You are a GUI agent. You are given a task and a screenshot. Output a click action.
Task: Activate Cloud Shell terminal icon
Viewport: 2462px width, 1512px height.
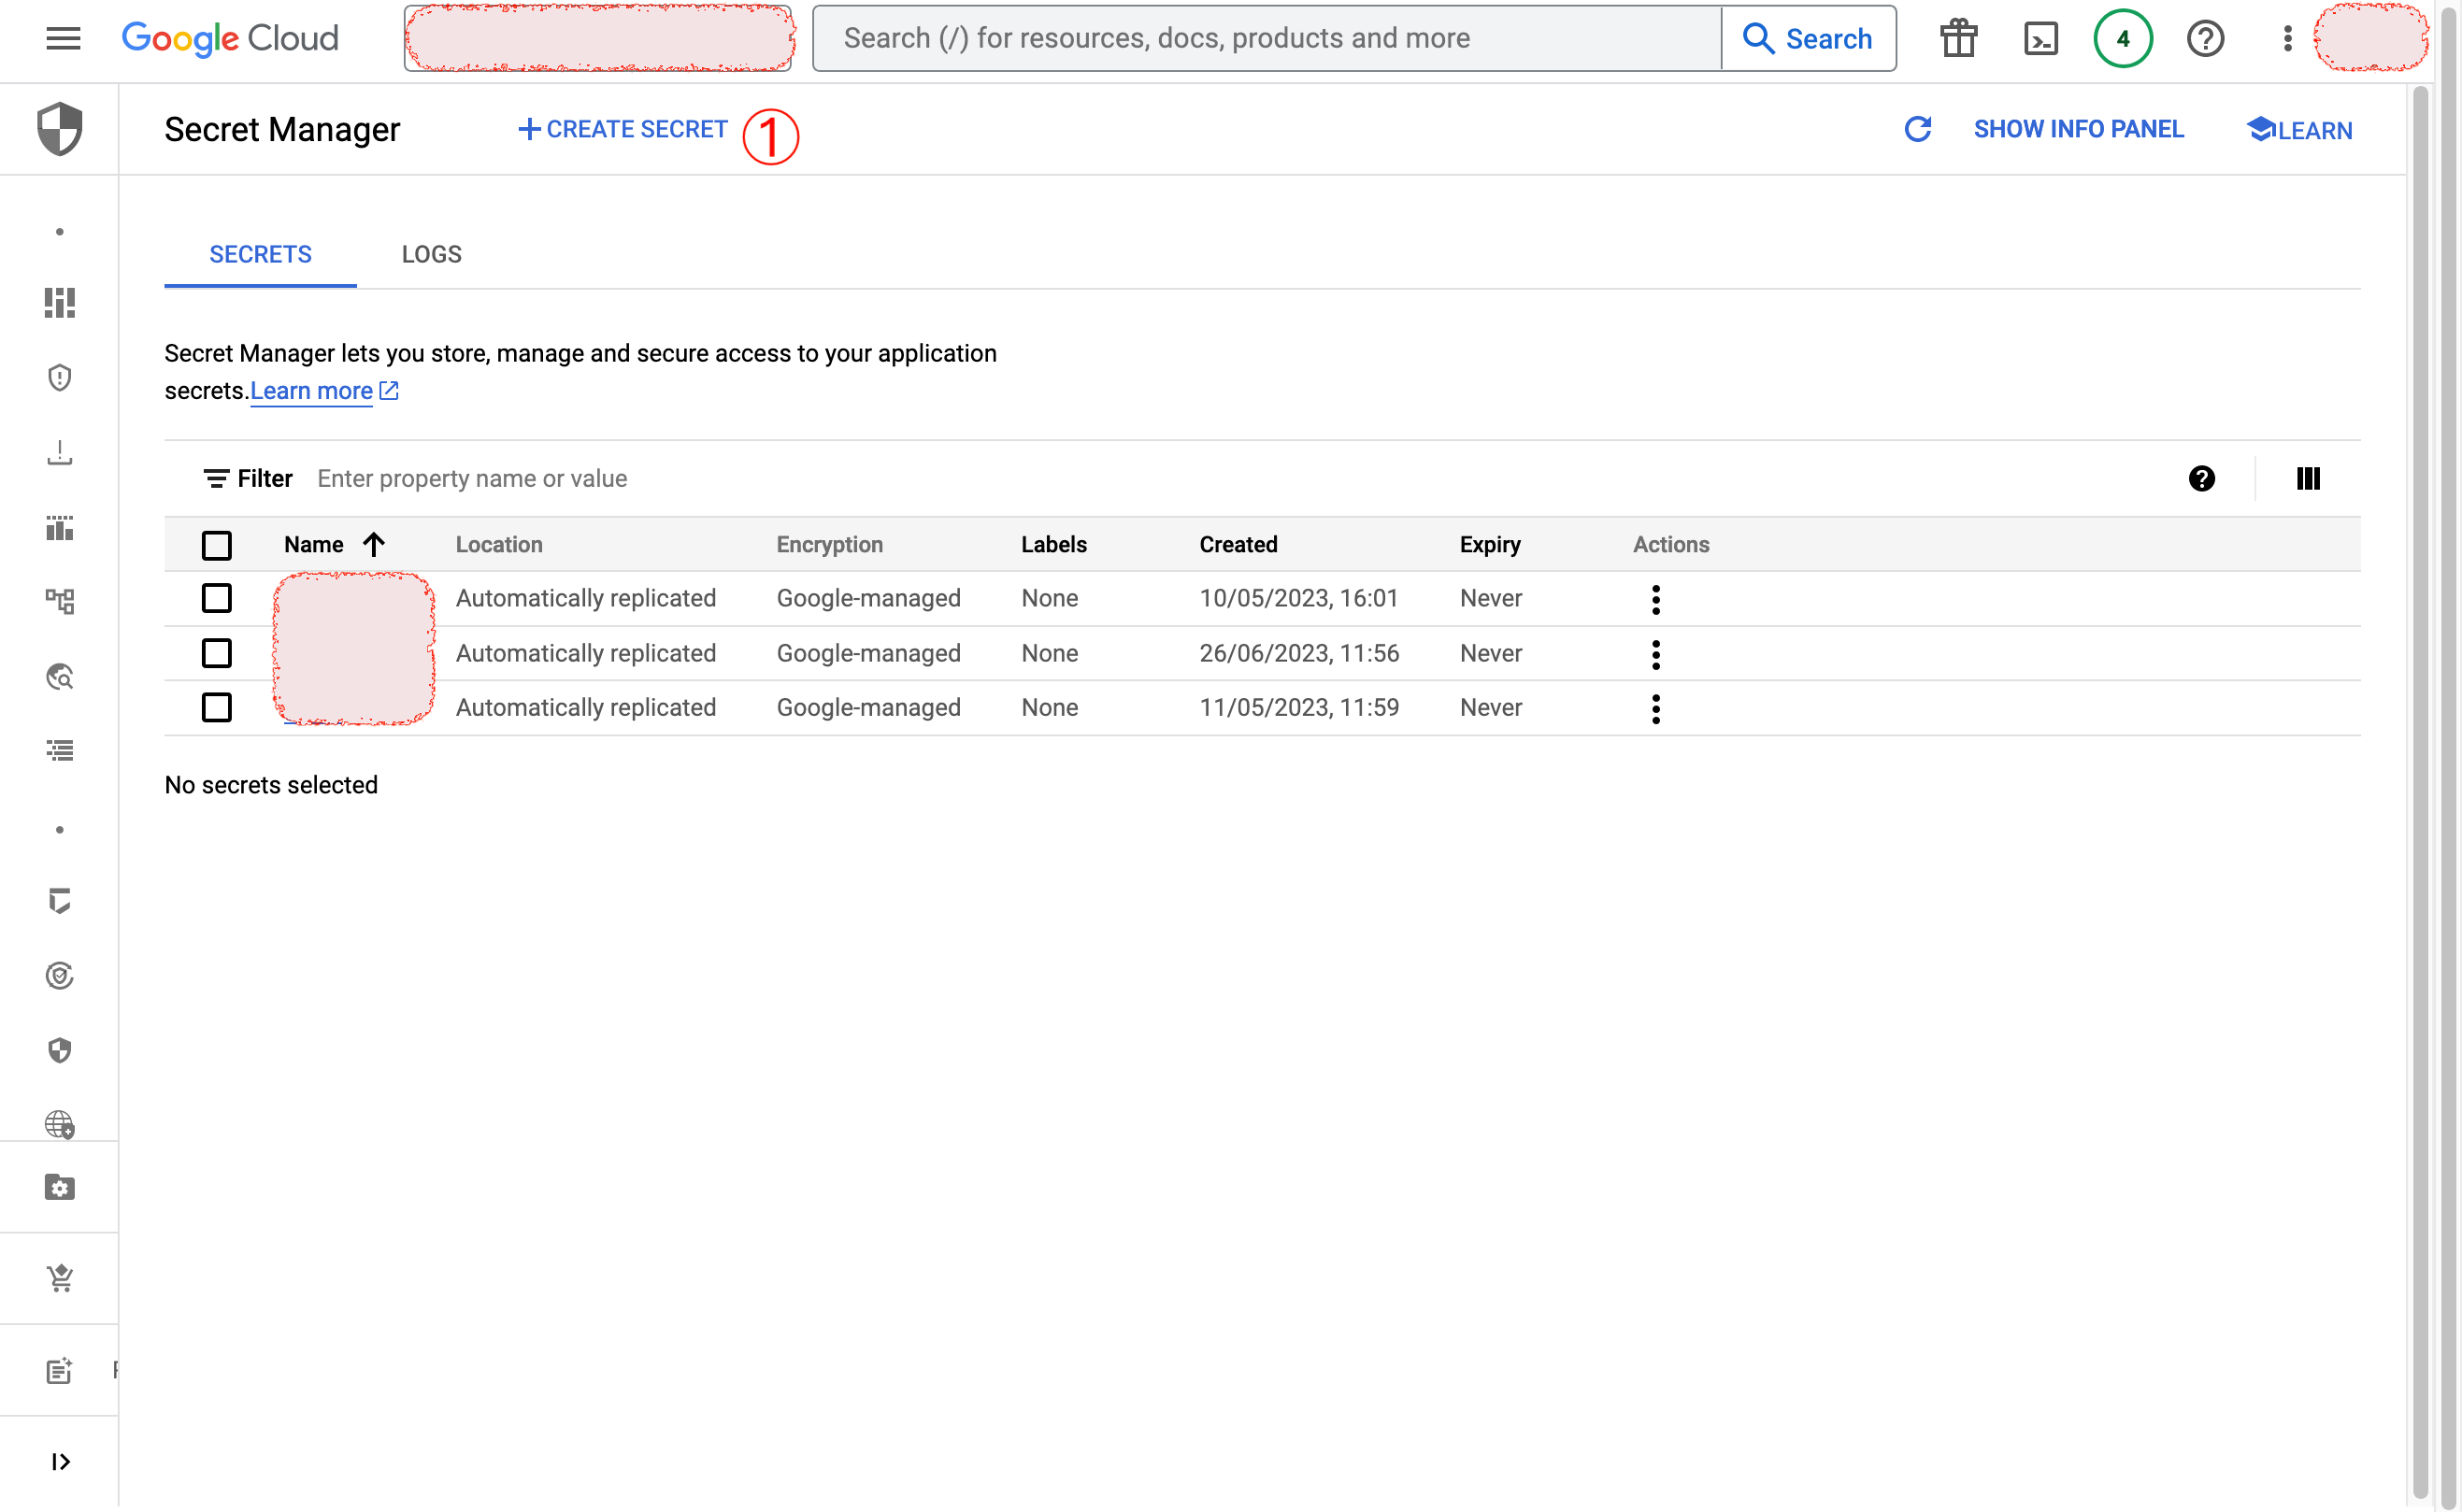click(x=2040, y=38)
